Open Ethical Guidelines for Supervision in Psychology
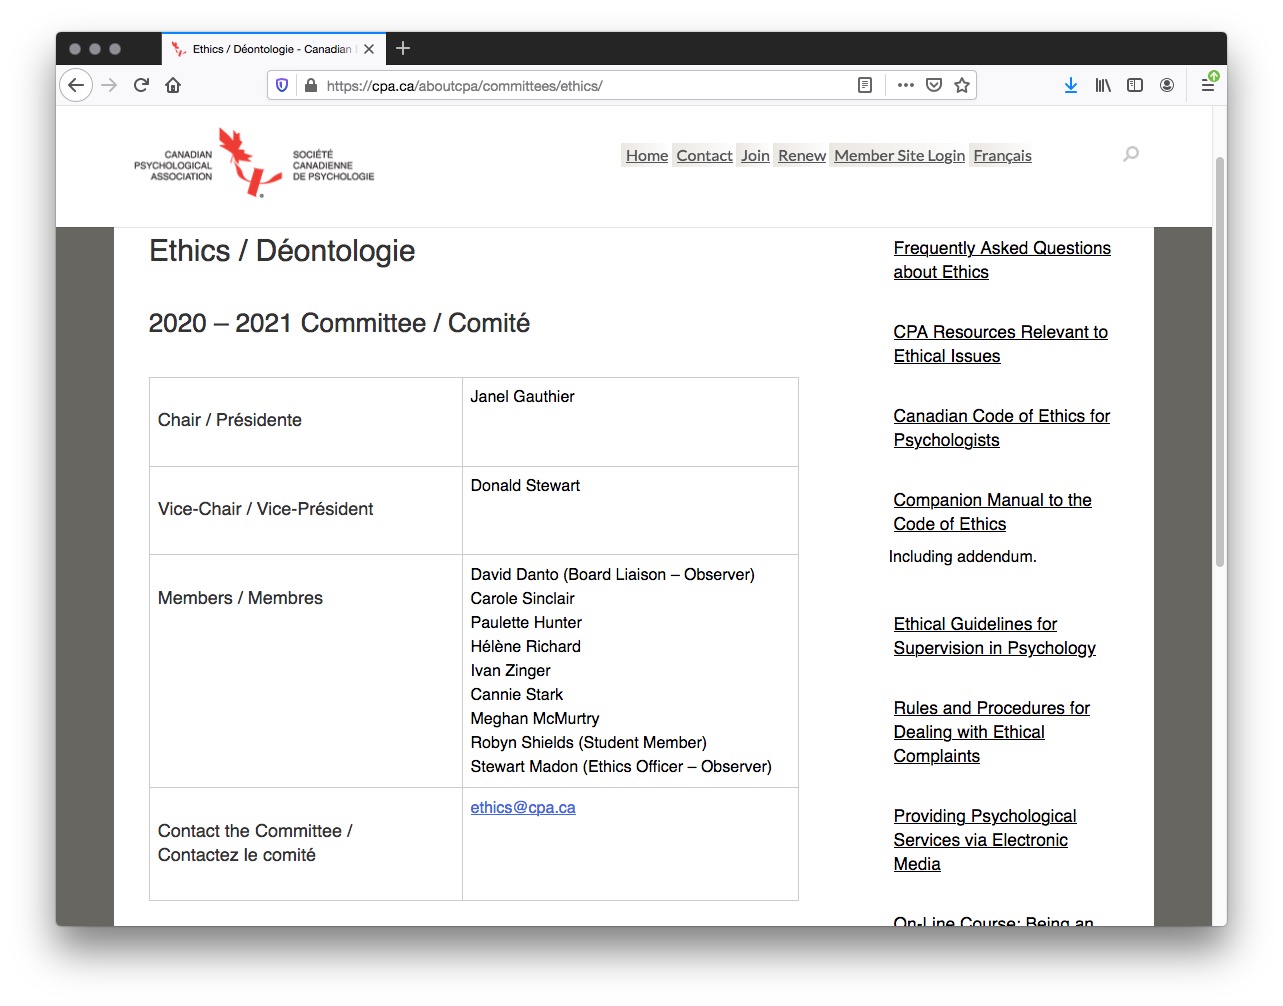The height and width of the screenshot is (1006, 1283). (x=995, y=636)
